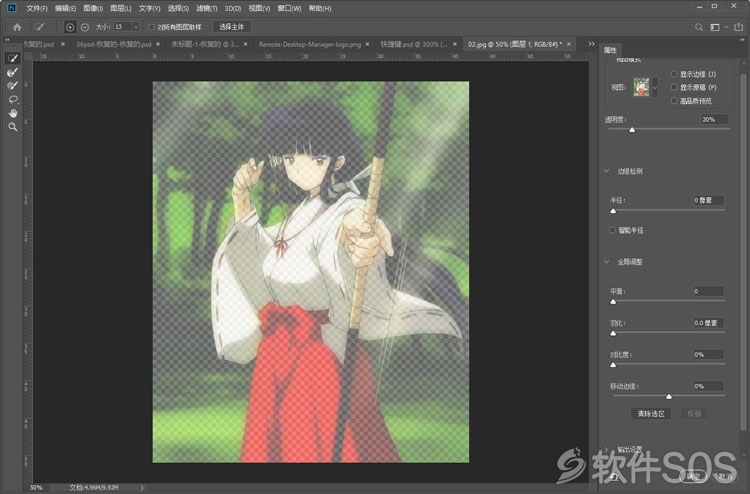This screenshot has width=750, height=494.
Task: Open the 视图 view mode dropdown
Action: 655,88
